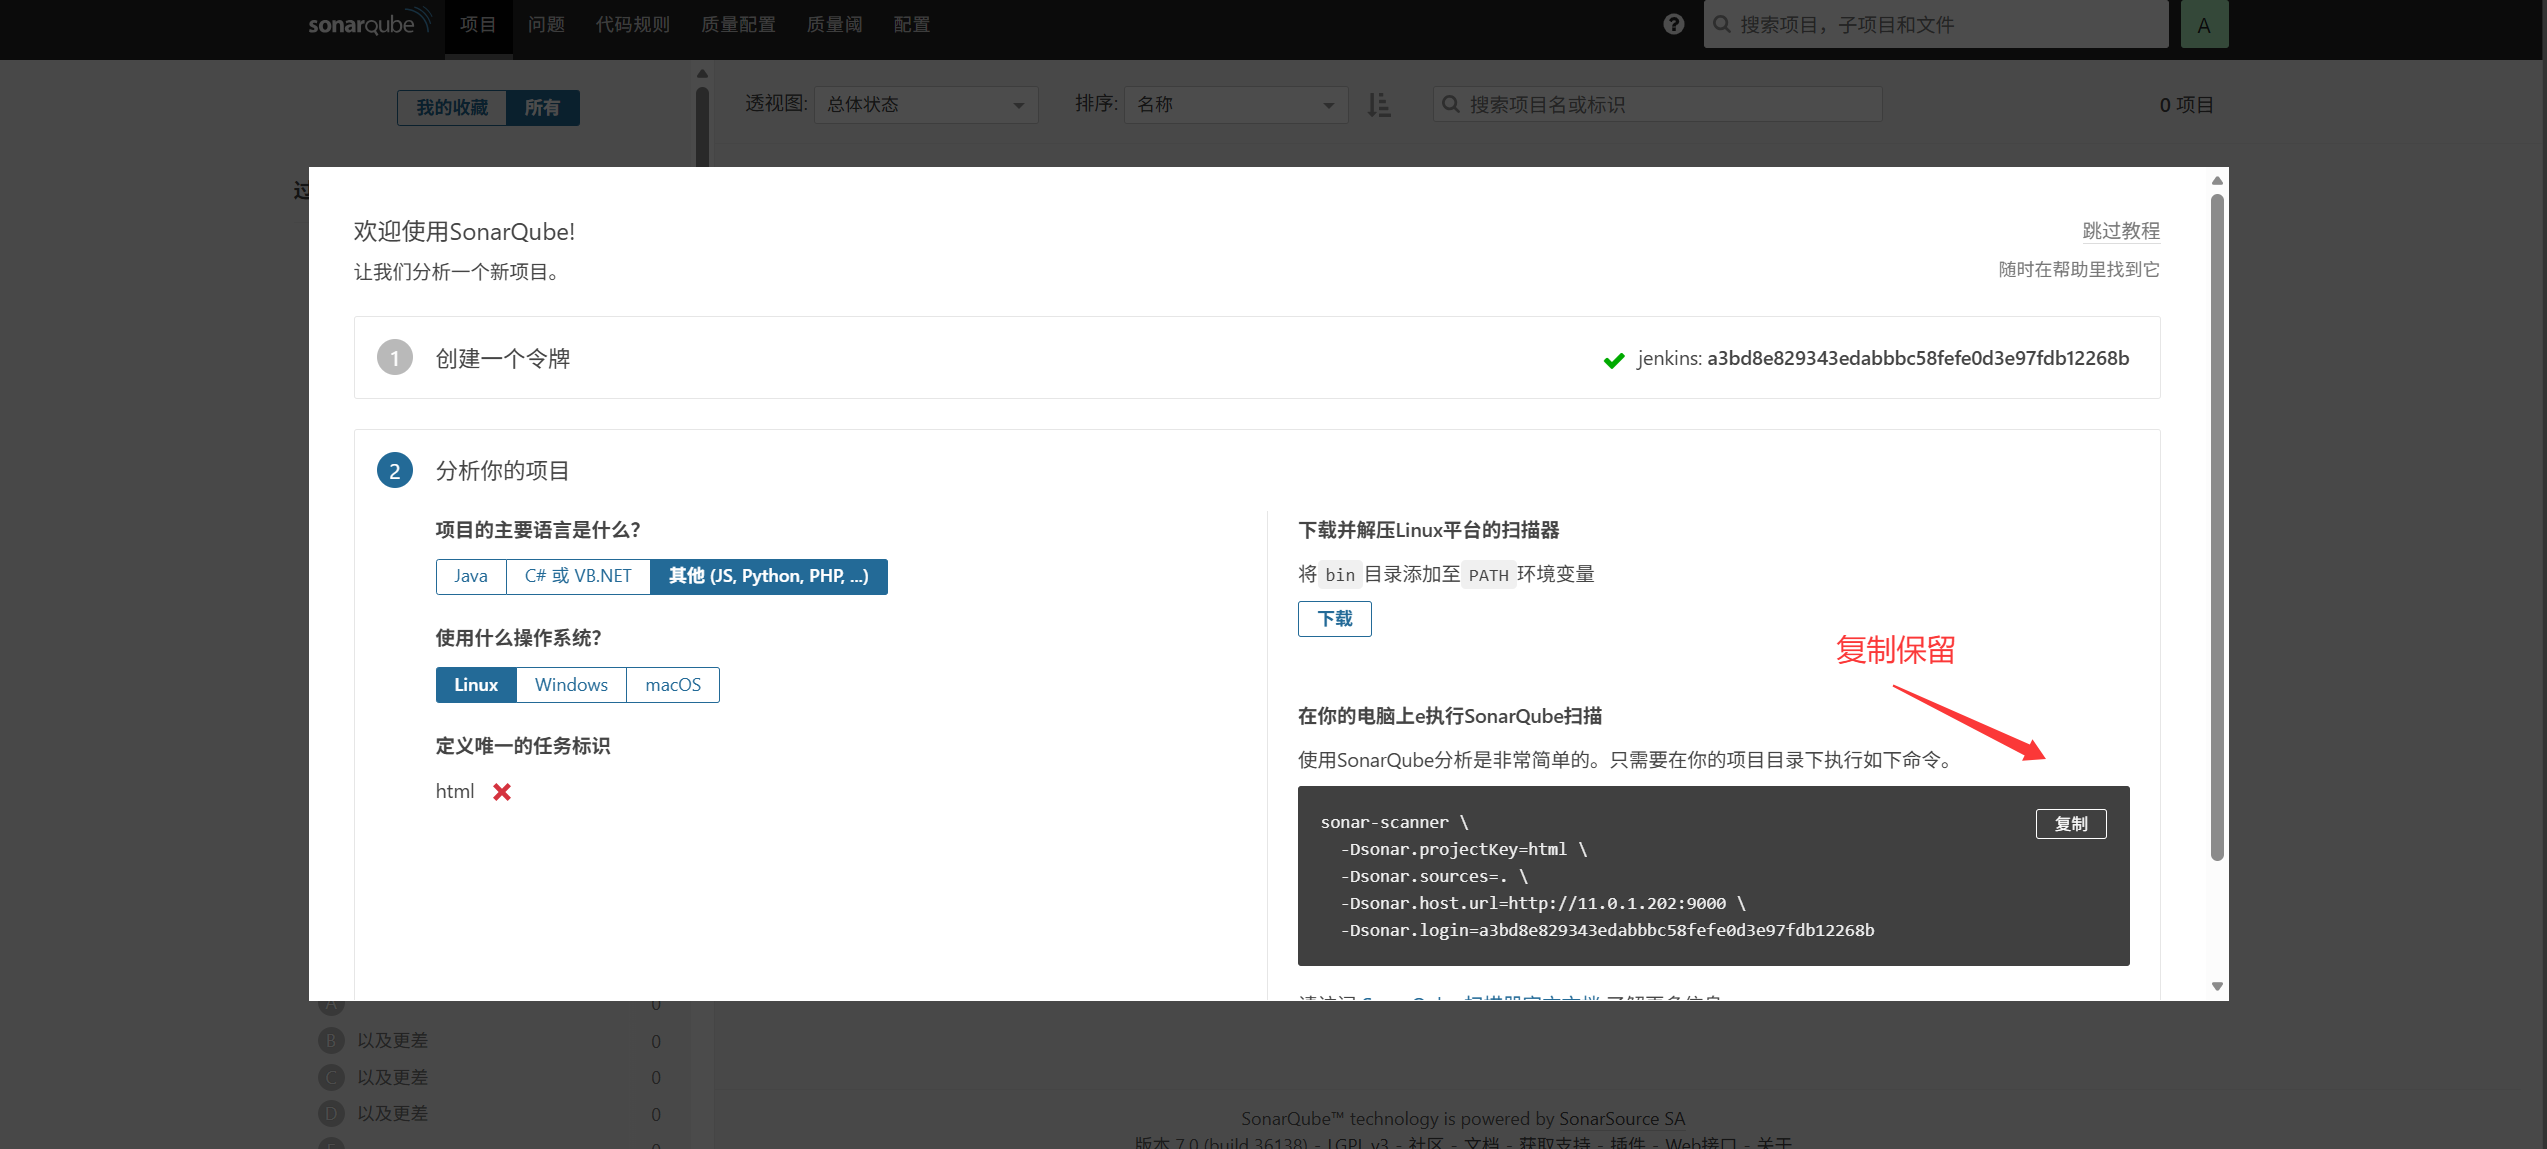Switch to 所有 projects
Viewport: 2547px width, 1149px height.
[542, 108]
